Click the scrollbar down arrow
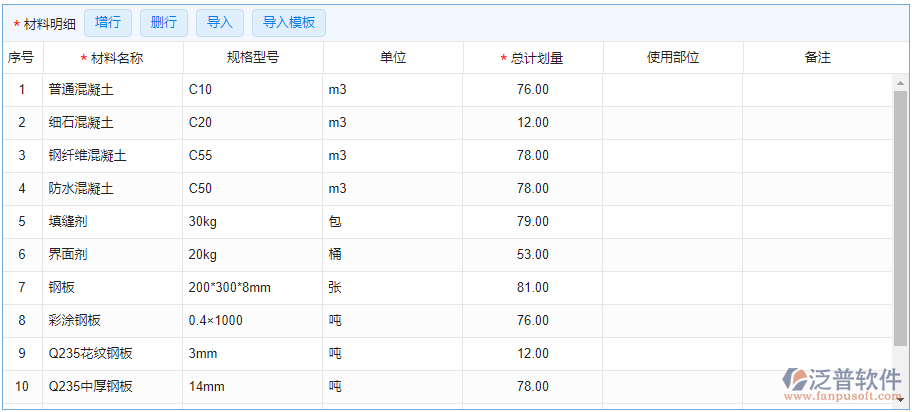Viewport: 912px width, 412px height. pos(901,398)
